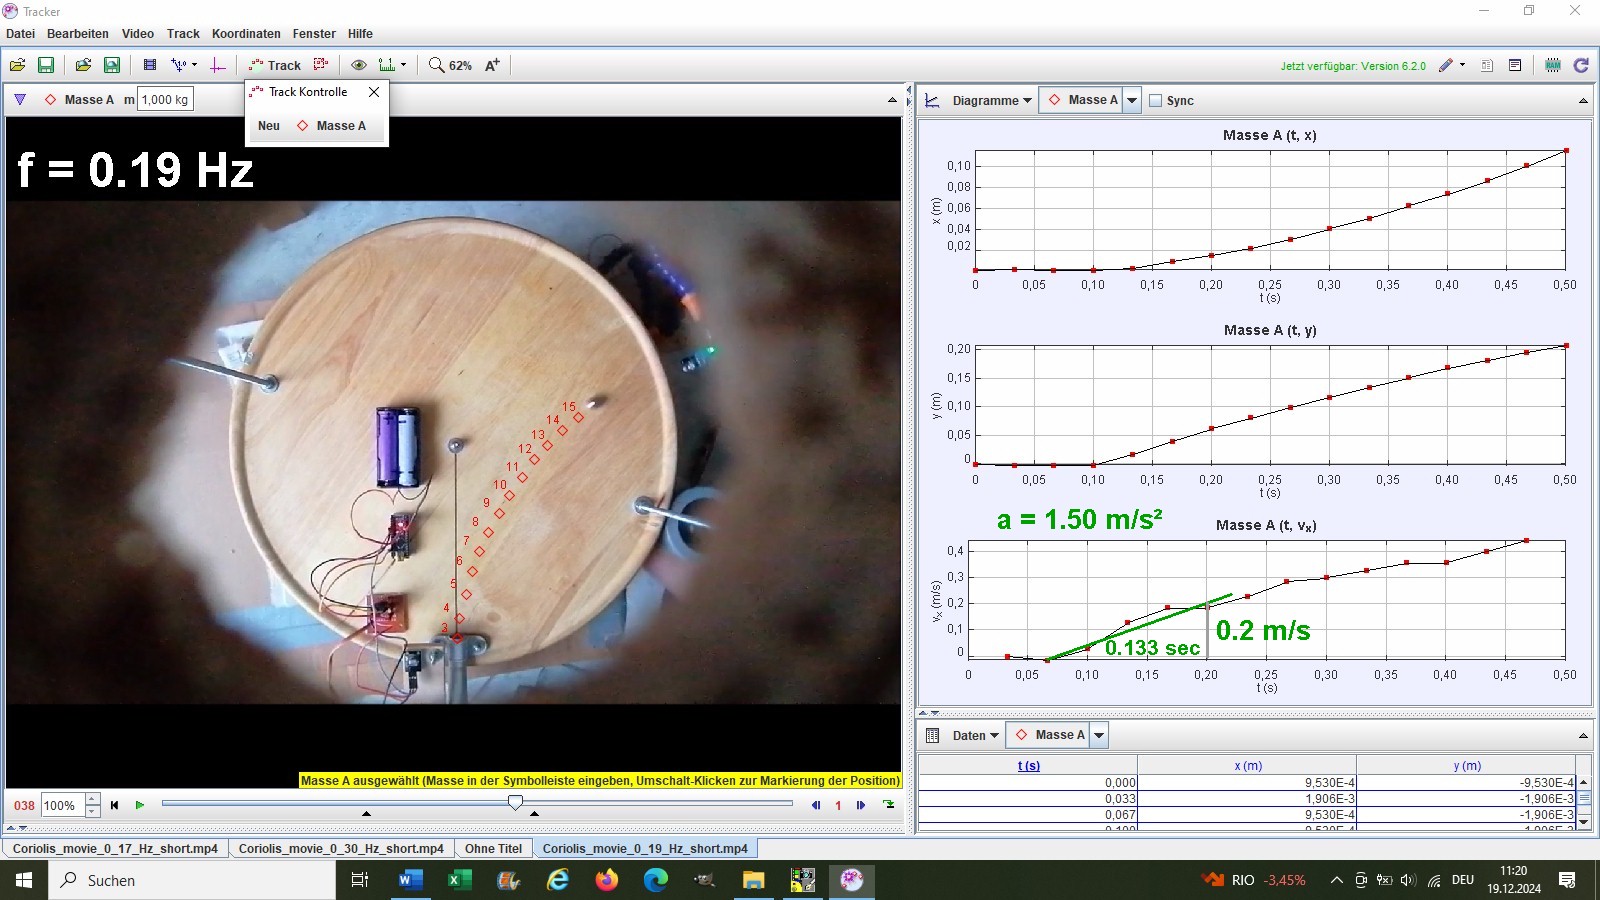Show coordinate axes with the purple axes icon

pyautogui.click(x=218, y=65)
